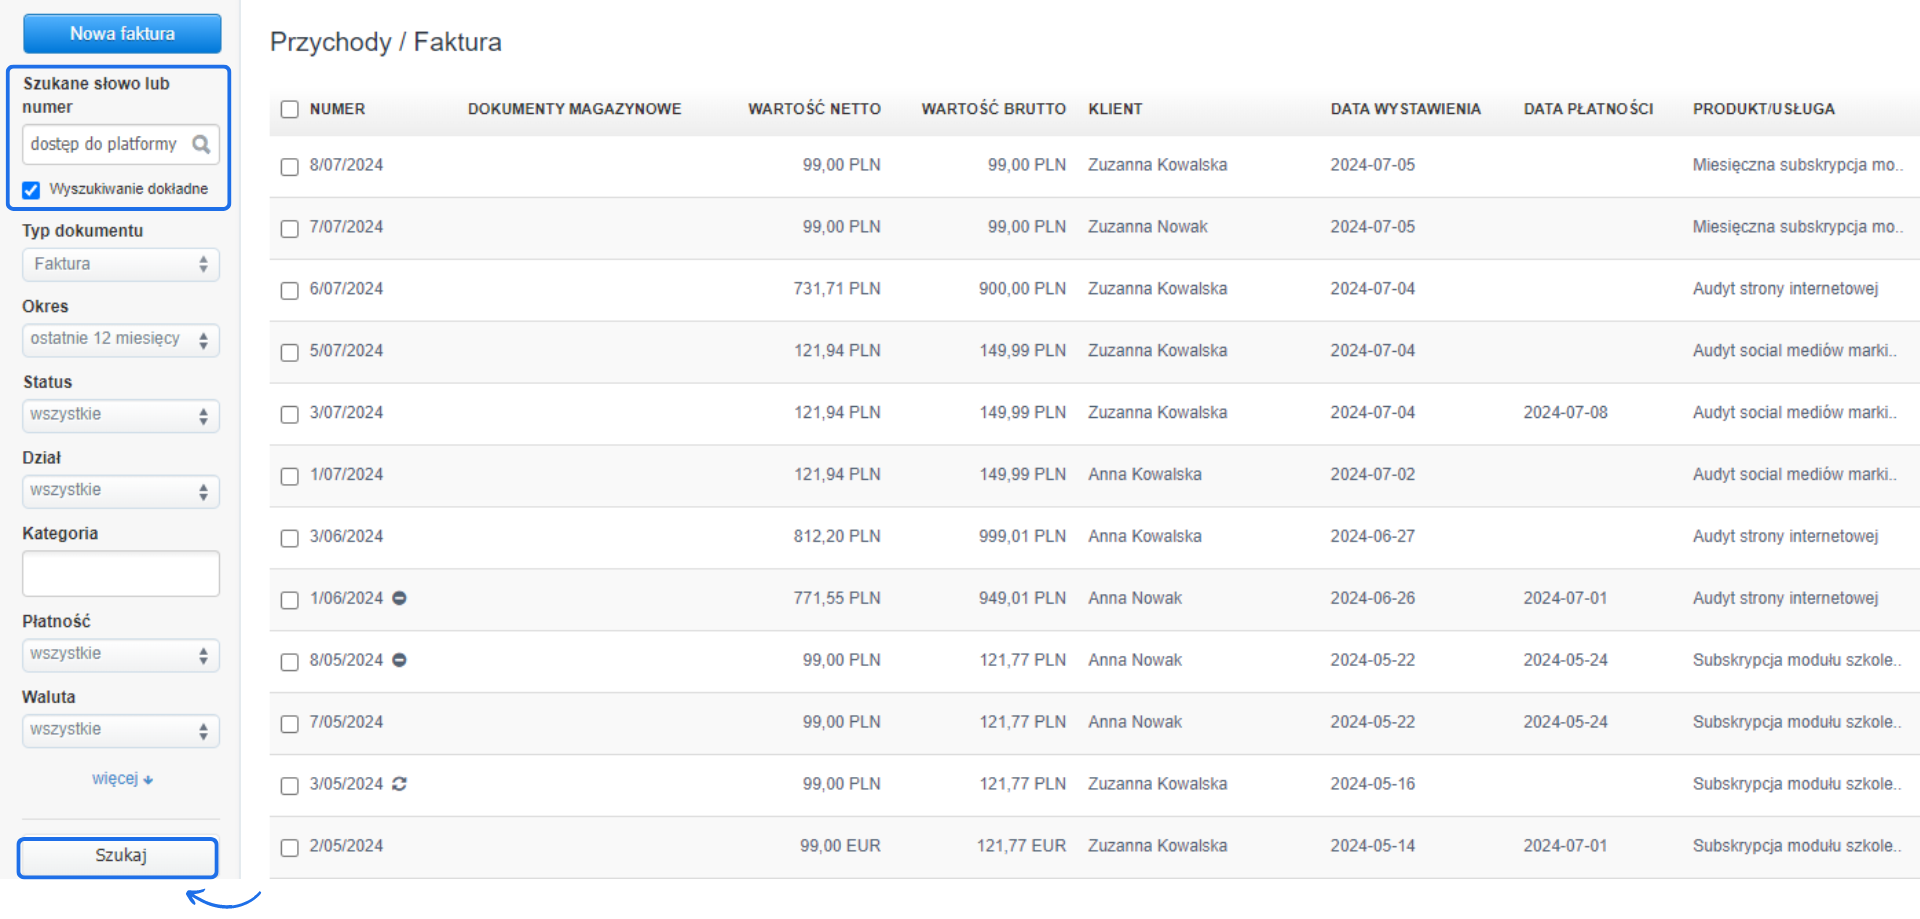Click recurring icon next to invoice 3/05/2024
Viewport: 1920px width, 919px height.
[x=399, y=784]
